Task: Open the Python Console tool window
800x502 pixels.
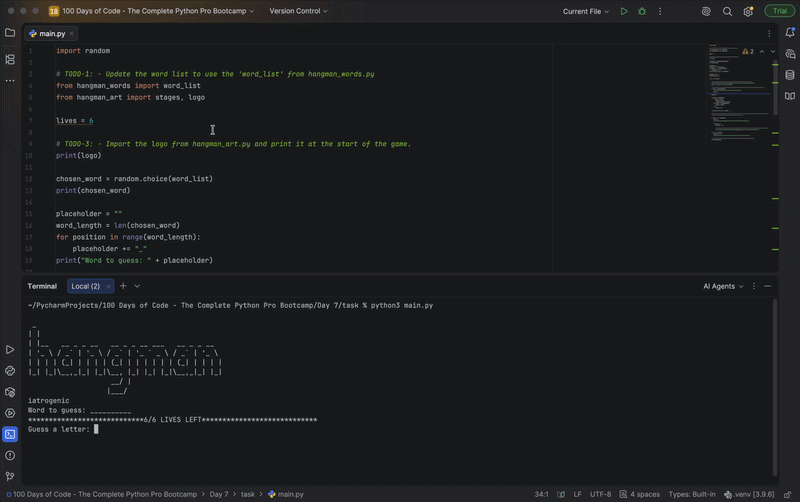Action: pos(10,371)
